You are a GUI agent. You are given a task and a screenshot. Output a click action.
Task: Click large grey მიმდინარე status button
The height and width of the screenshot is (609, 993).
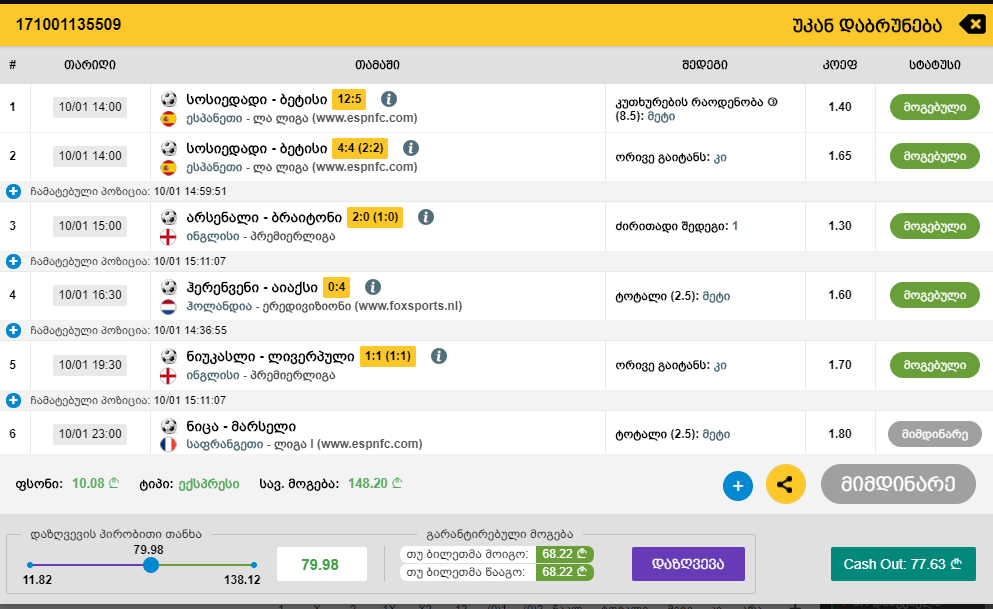pos(898,484)
